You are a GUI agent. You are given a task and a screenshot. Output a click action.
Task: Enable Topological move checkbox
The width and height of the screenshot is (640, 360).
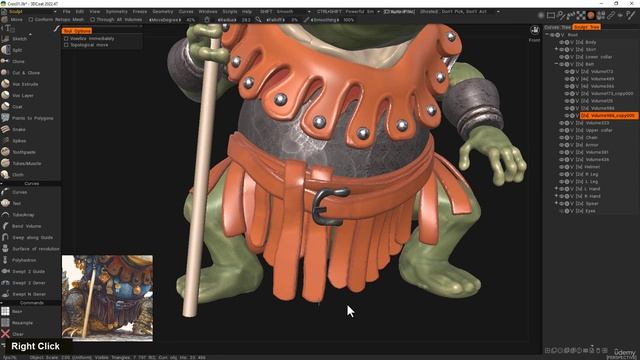[66, 45]
